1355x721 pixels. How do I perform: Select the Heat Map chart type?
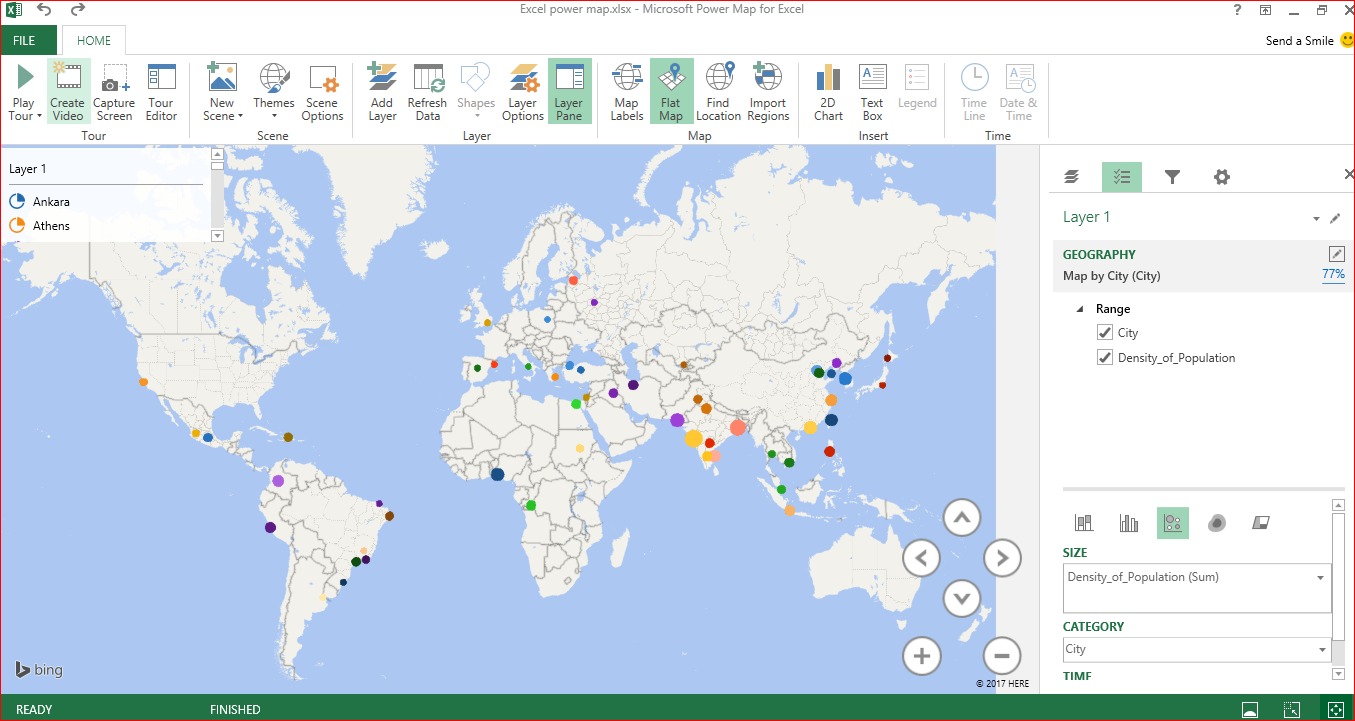1217,523
